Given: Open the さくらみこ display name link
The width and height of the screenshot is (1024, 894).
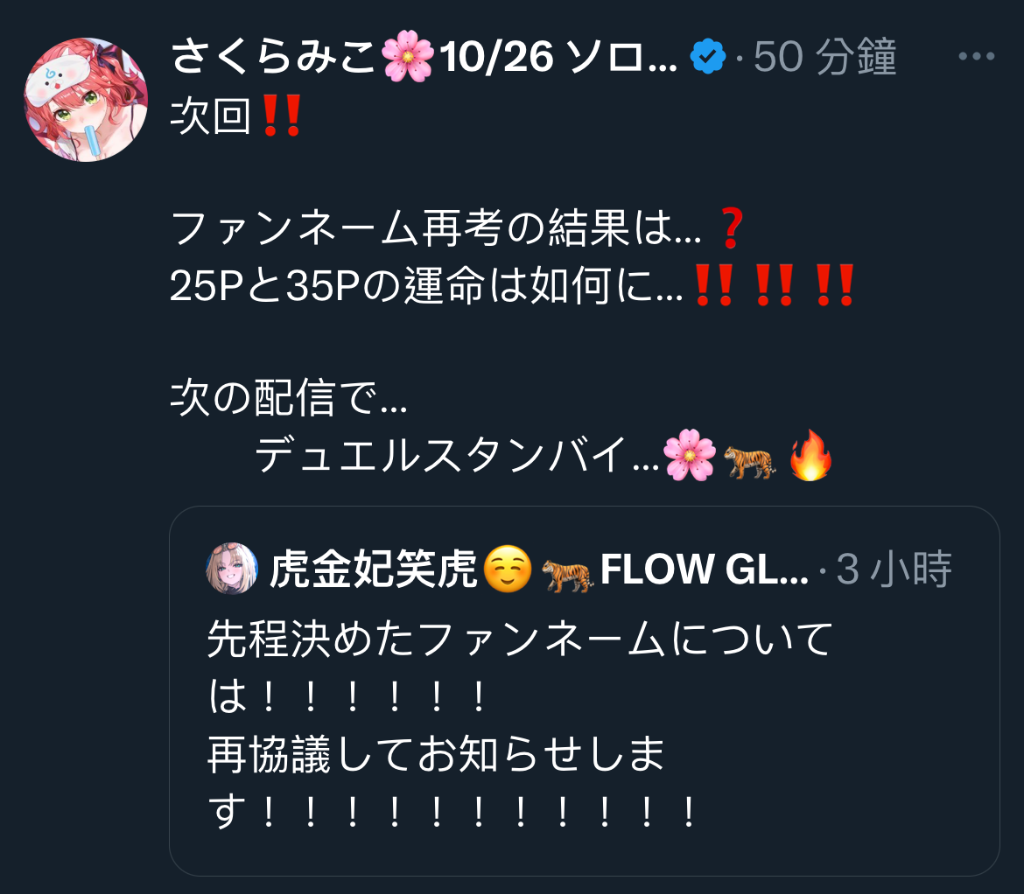Looking at the screenshot, I should click(274, 56).
